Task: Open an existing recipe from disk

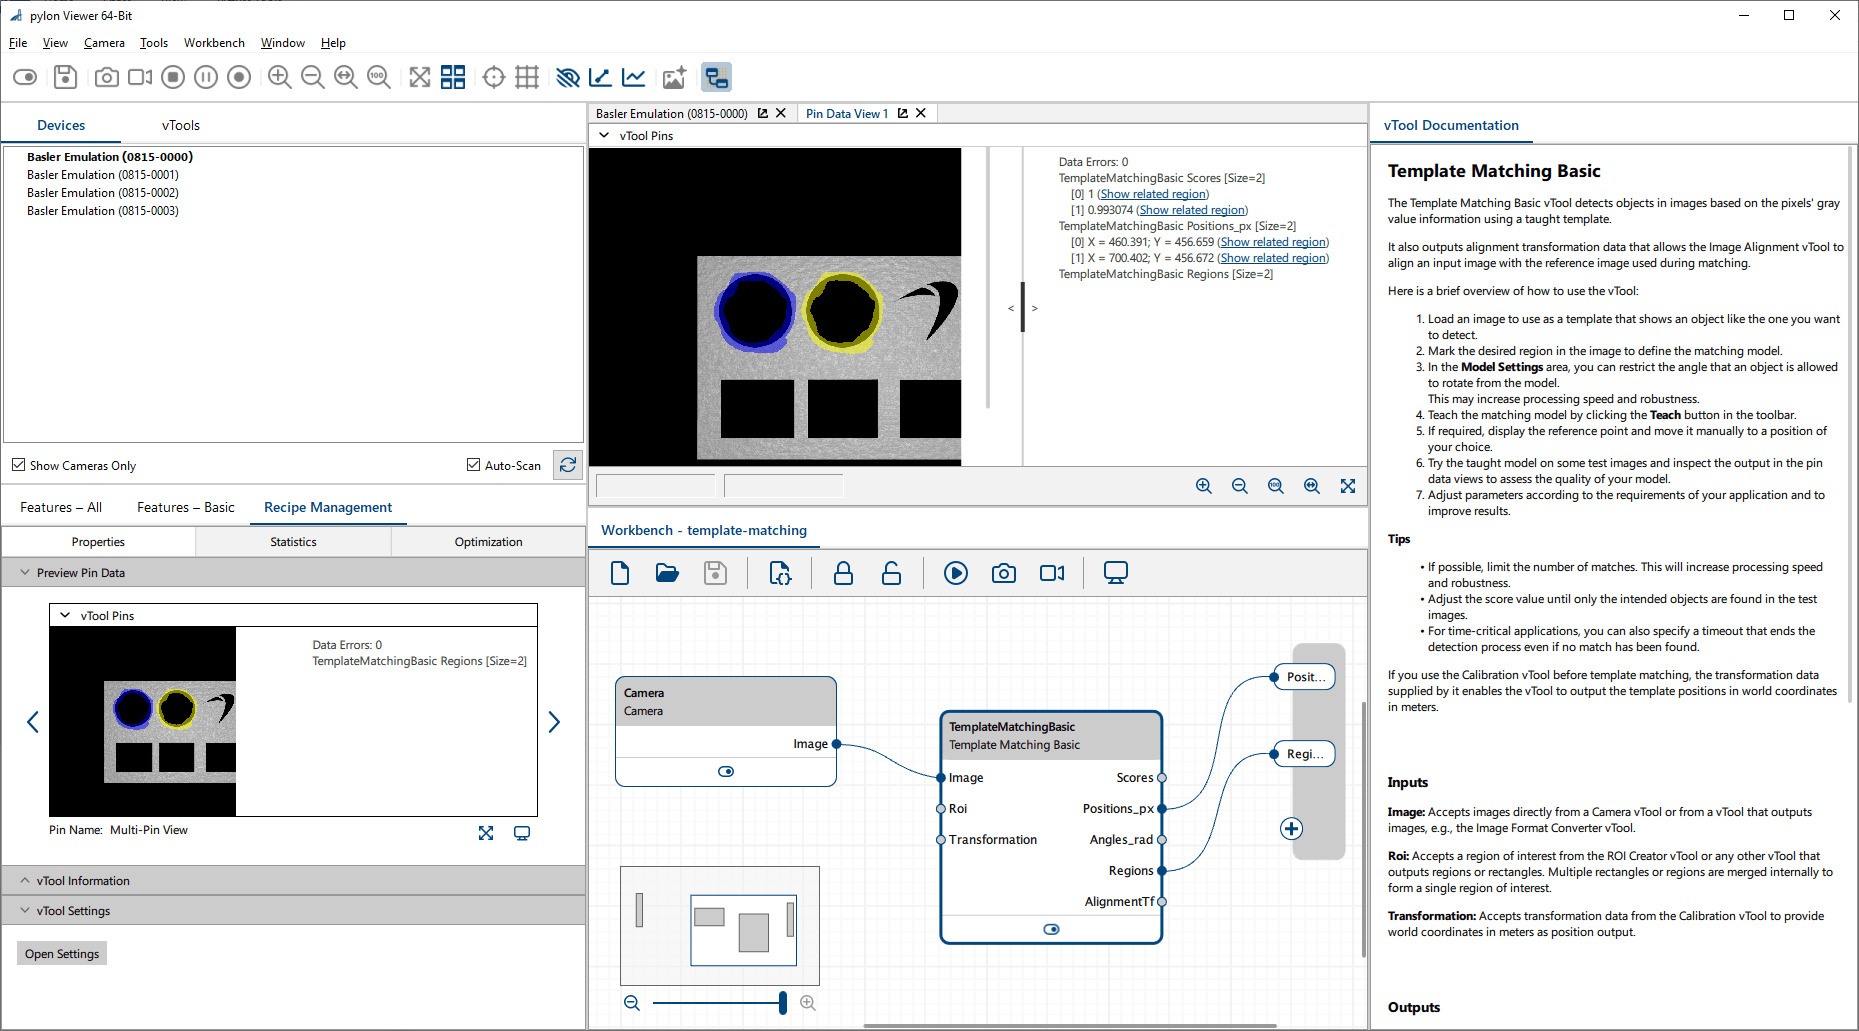Action: (667, 573)
